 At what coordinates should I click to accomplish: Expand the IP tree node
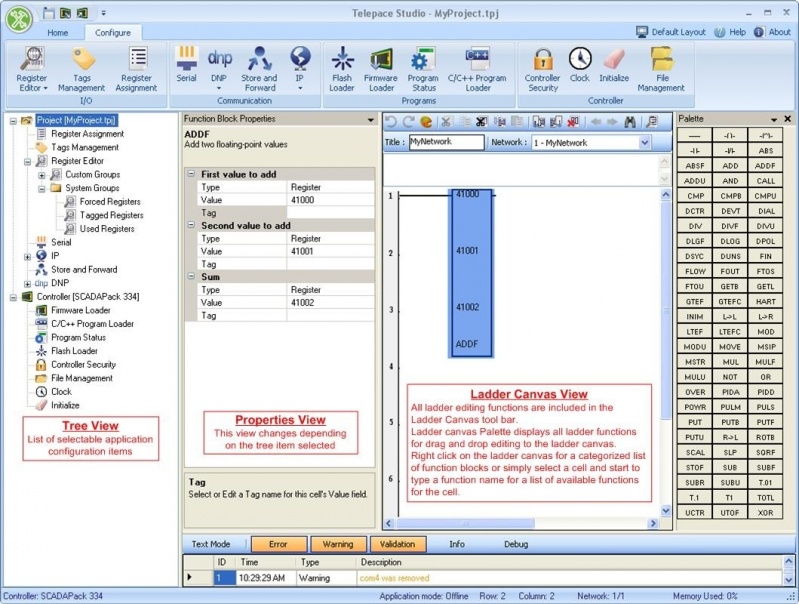pos(28,257)
